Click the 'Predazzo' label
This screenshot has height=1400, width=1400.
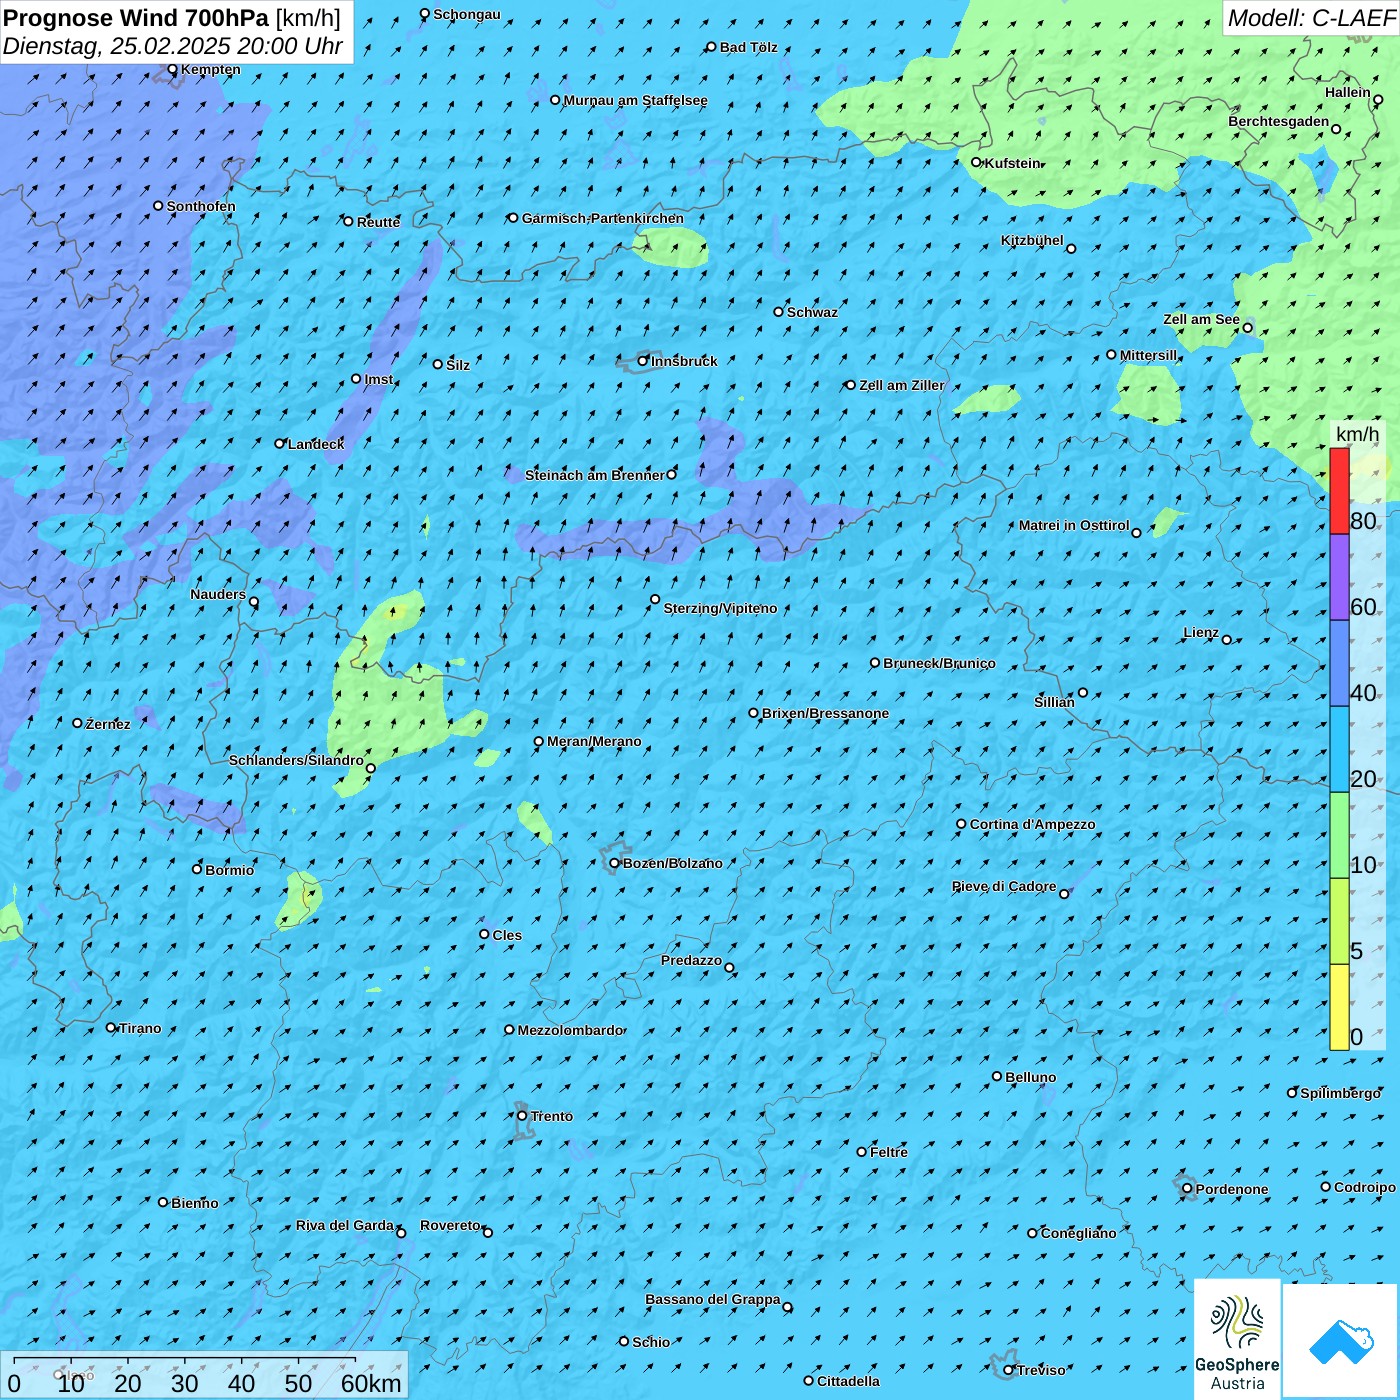point(691,960)
